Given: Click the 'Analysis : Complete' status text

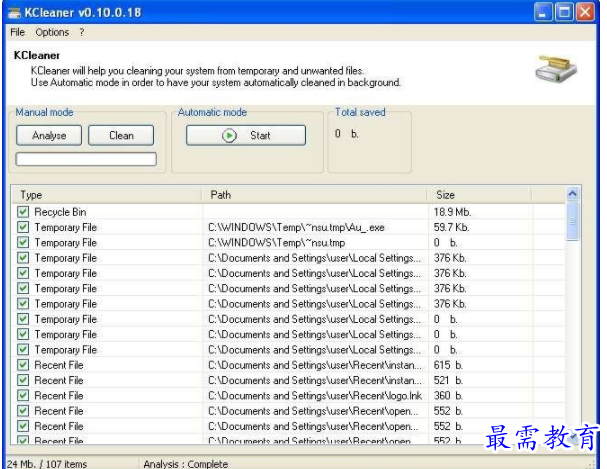Looking at the screenshot, I should pyautogui.click(x=185, y=464).
